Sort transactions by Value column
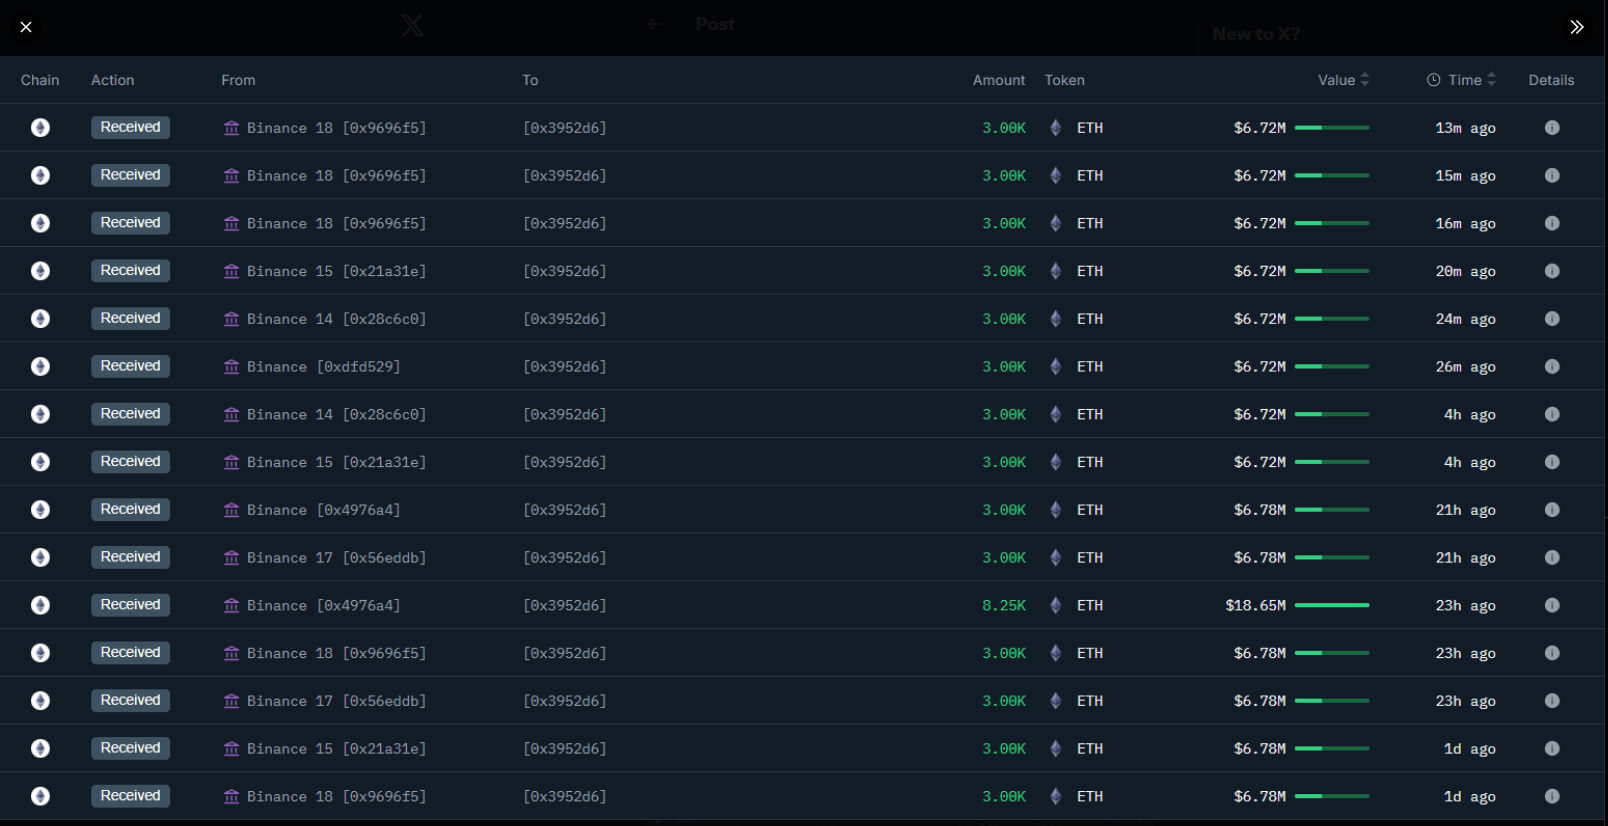 pos(1343,80)
